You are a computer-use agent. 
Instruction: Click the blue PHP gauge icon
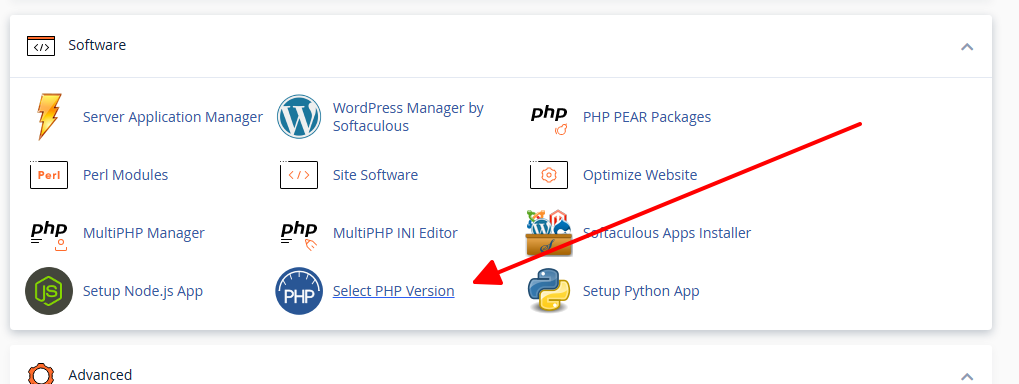299,291
